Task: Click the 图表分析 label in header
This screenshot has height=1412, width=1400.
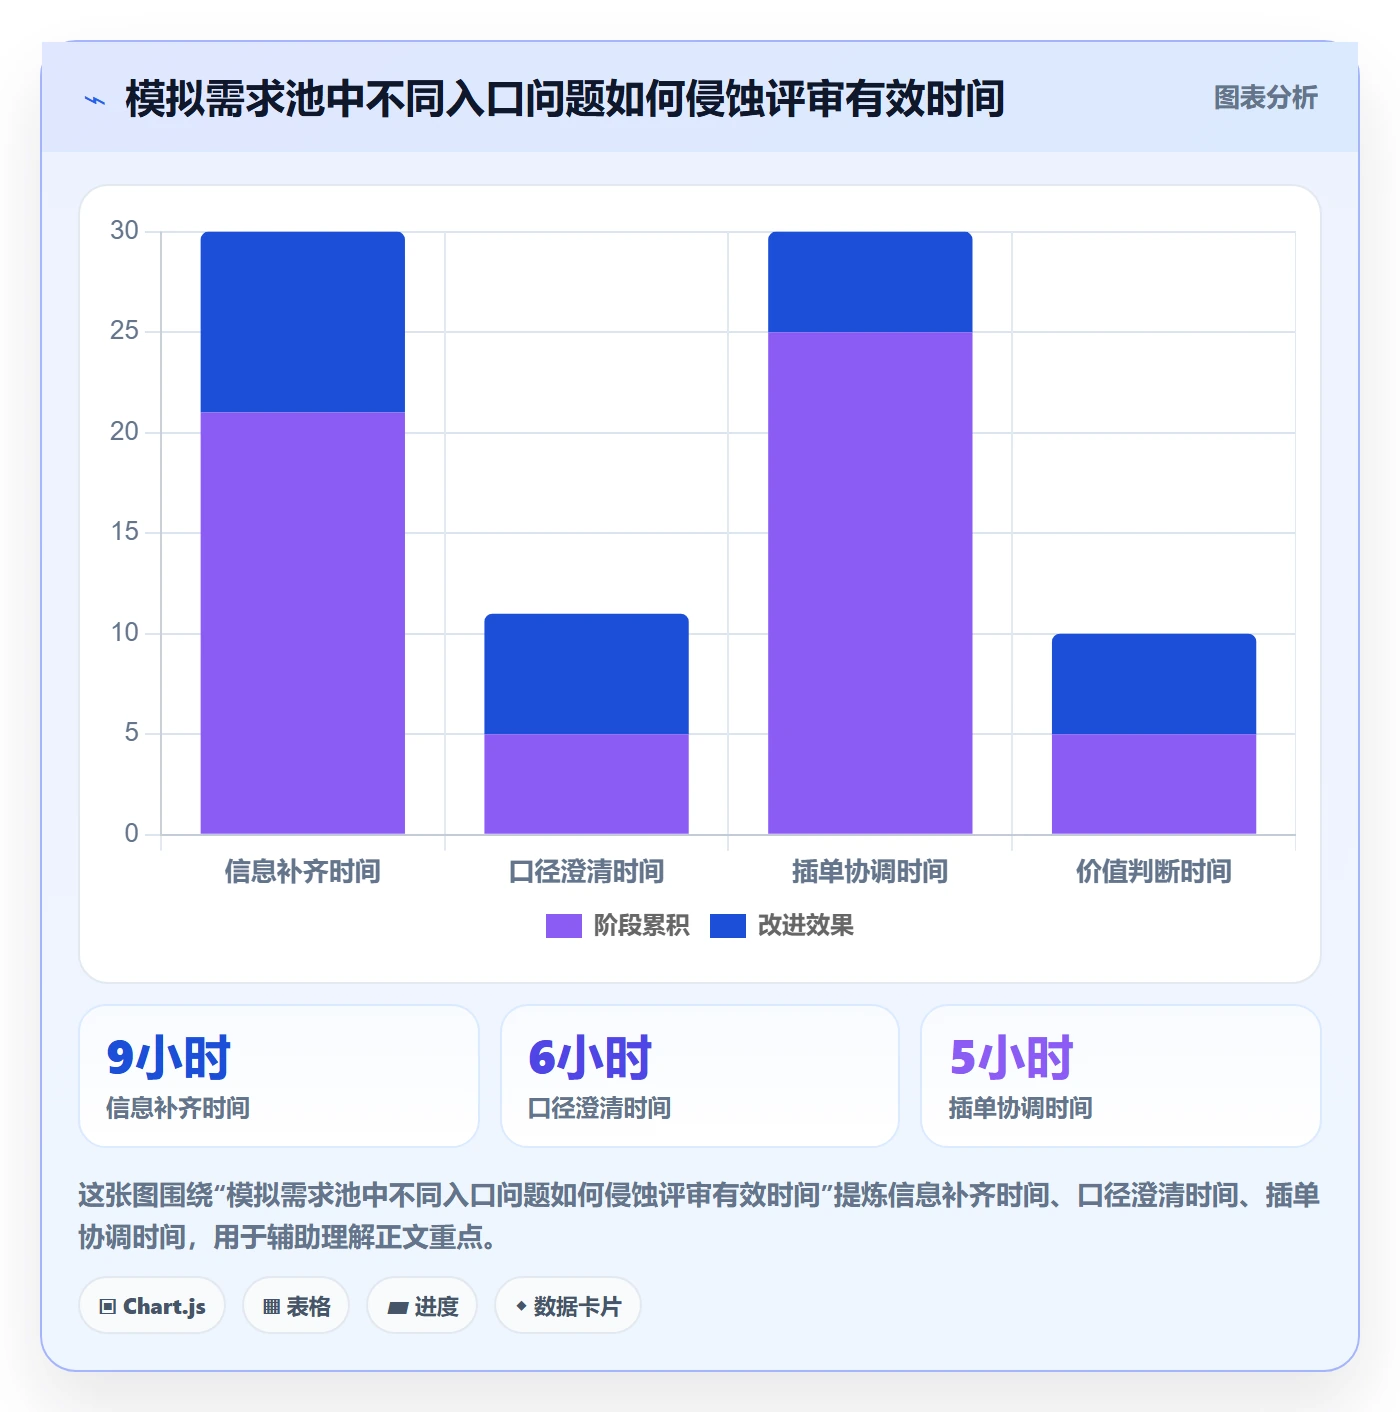Action: [x=1265, y=98]
